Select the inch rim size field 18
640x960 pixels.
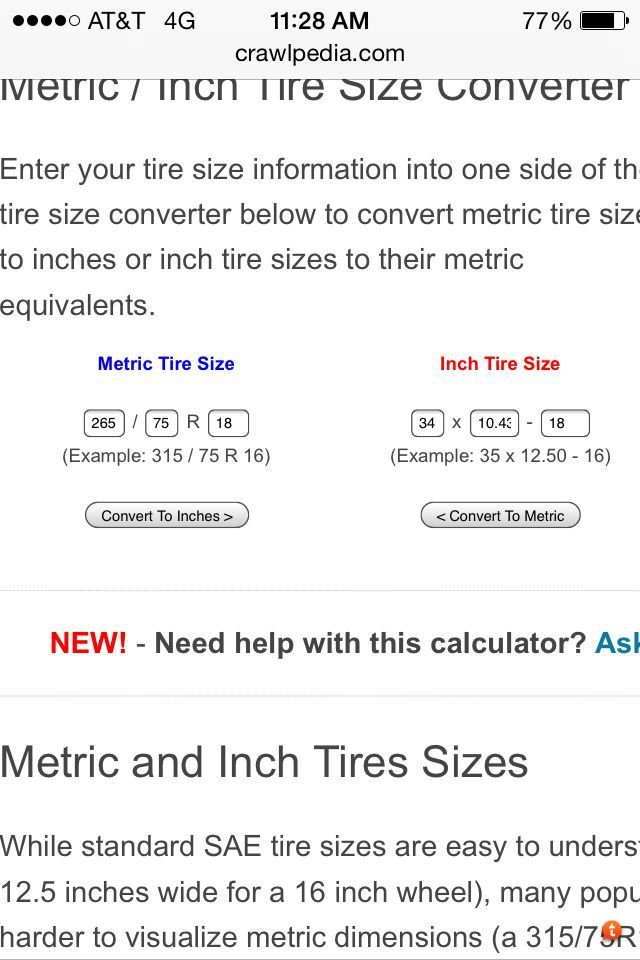(565, 423)
